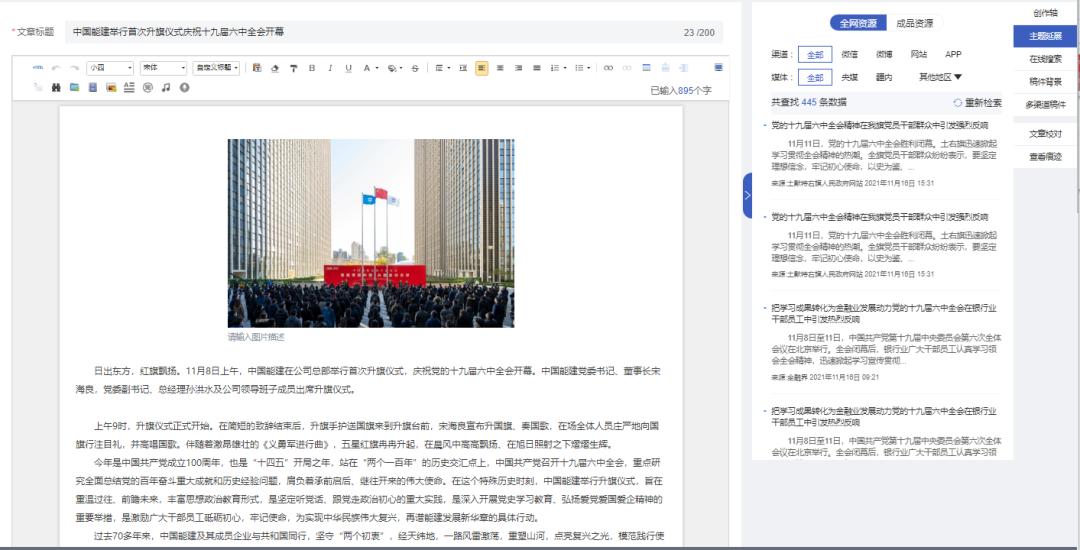Apply strikethrough formatting
The image size is (1080, 550).
coord(415,68)
